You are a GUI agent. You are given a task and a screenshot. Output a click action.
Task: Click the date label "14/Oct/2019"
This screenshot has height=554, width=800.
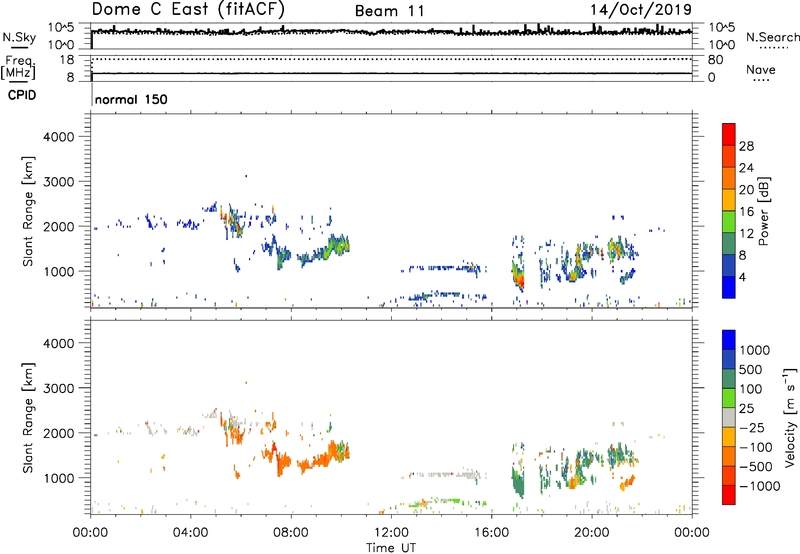click(641, 10)
